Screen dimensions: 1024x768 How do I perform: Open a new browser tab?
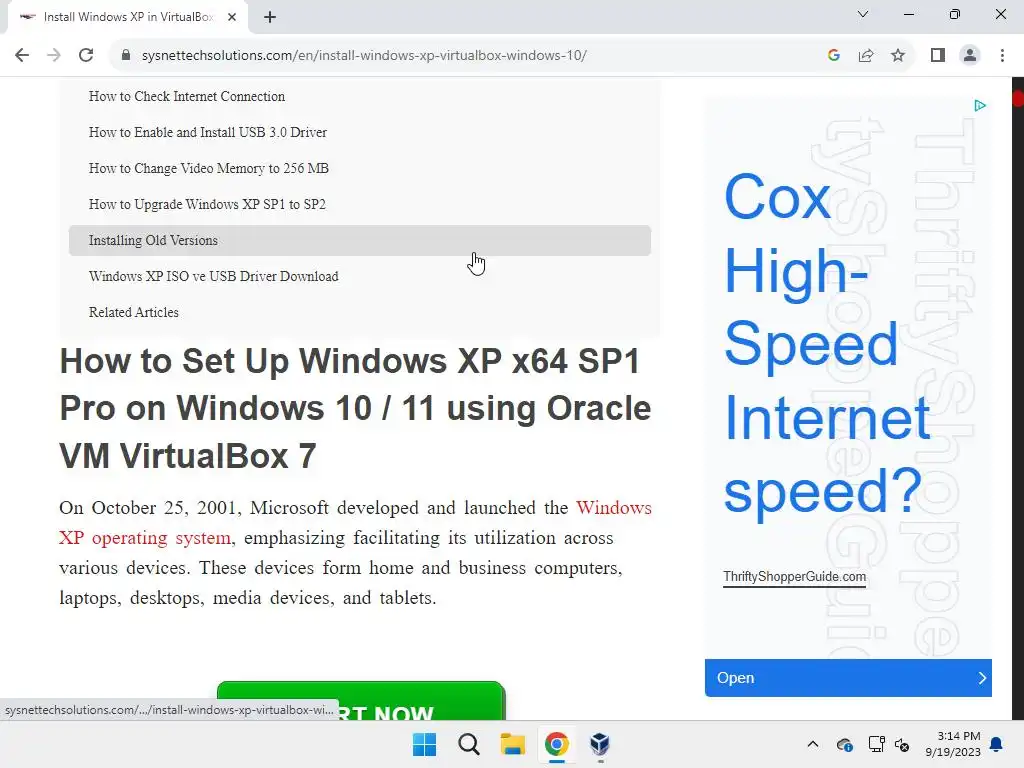(270, 17)
